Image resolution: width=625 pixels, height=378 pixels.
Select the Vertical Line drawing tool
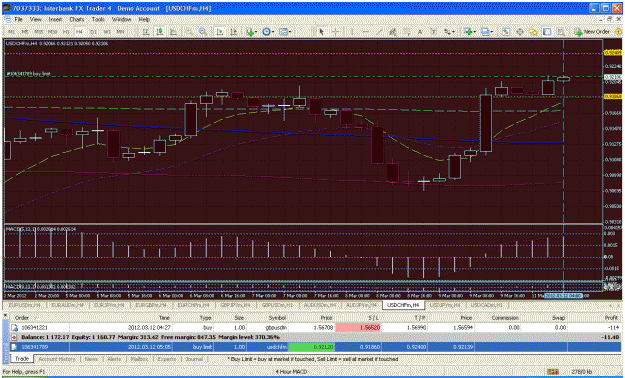tap(352, 32)
